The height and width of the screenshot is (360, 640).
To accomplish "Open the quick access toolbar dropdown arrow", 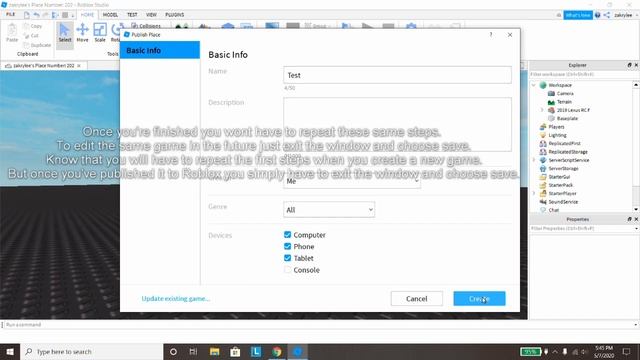I will tap(73, 16).
